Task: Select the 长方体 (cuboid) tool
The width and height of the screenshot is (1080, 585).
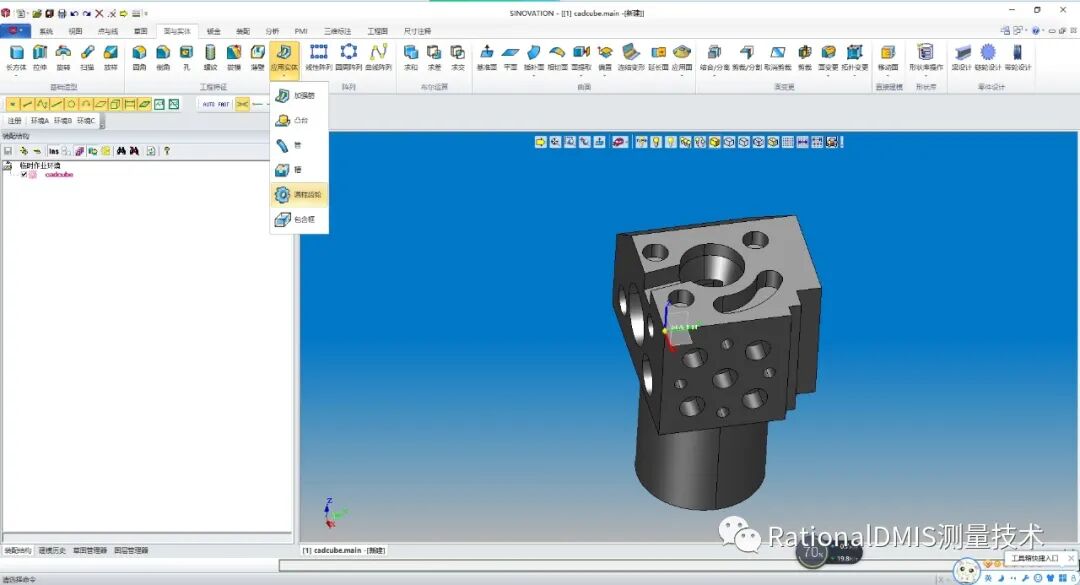Action: point(16,55)
